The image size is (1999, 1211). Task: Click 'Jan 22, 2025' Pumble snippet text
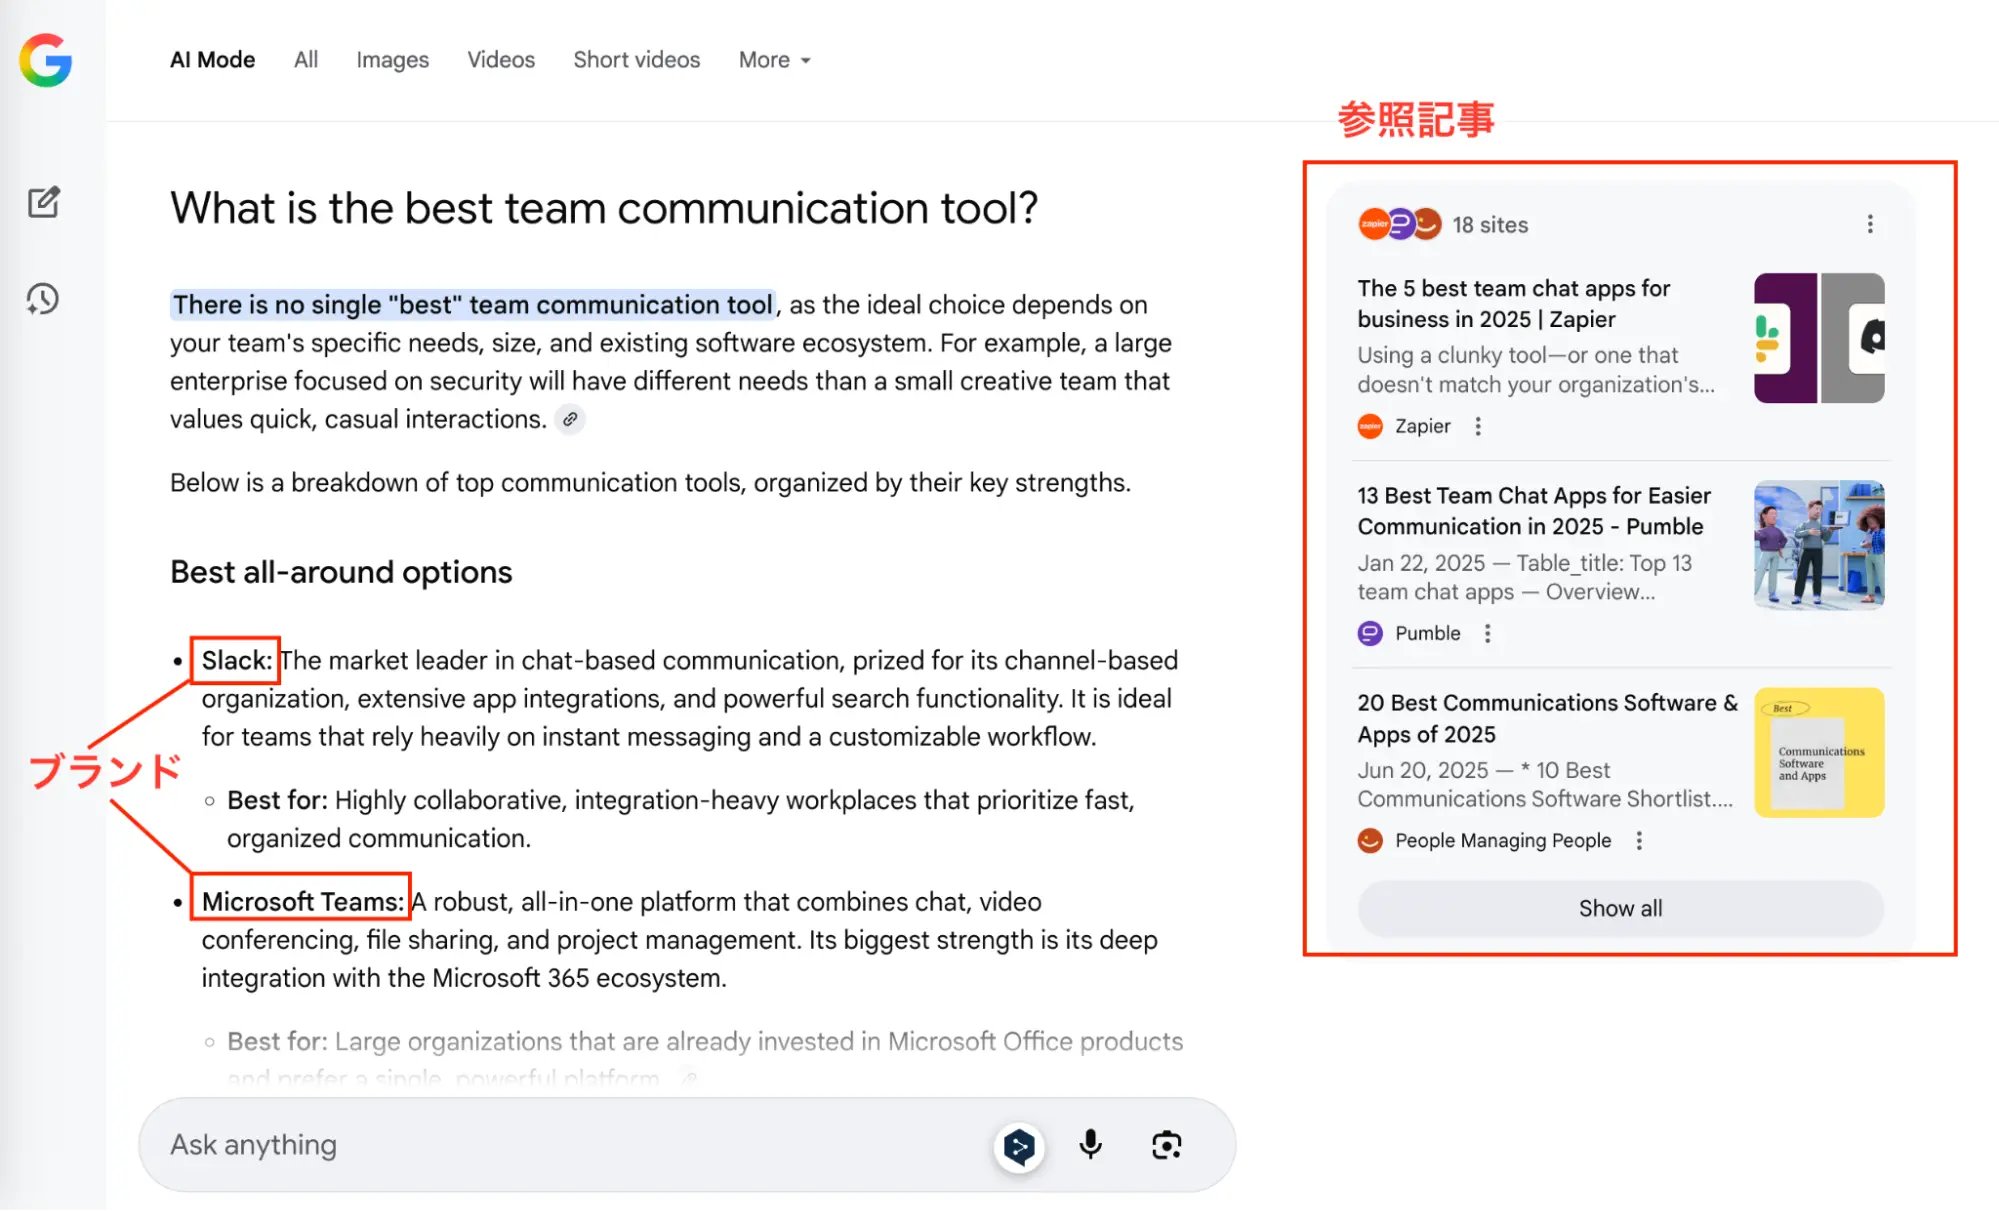pyautogui.click(x=1524, y=577)
